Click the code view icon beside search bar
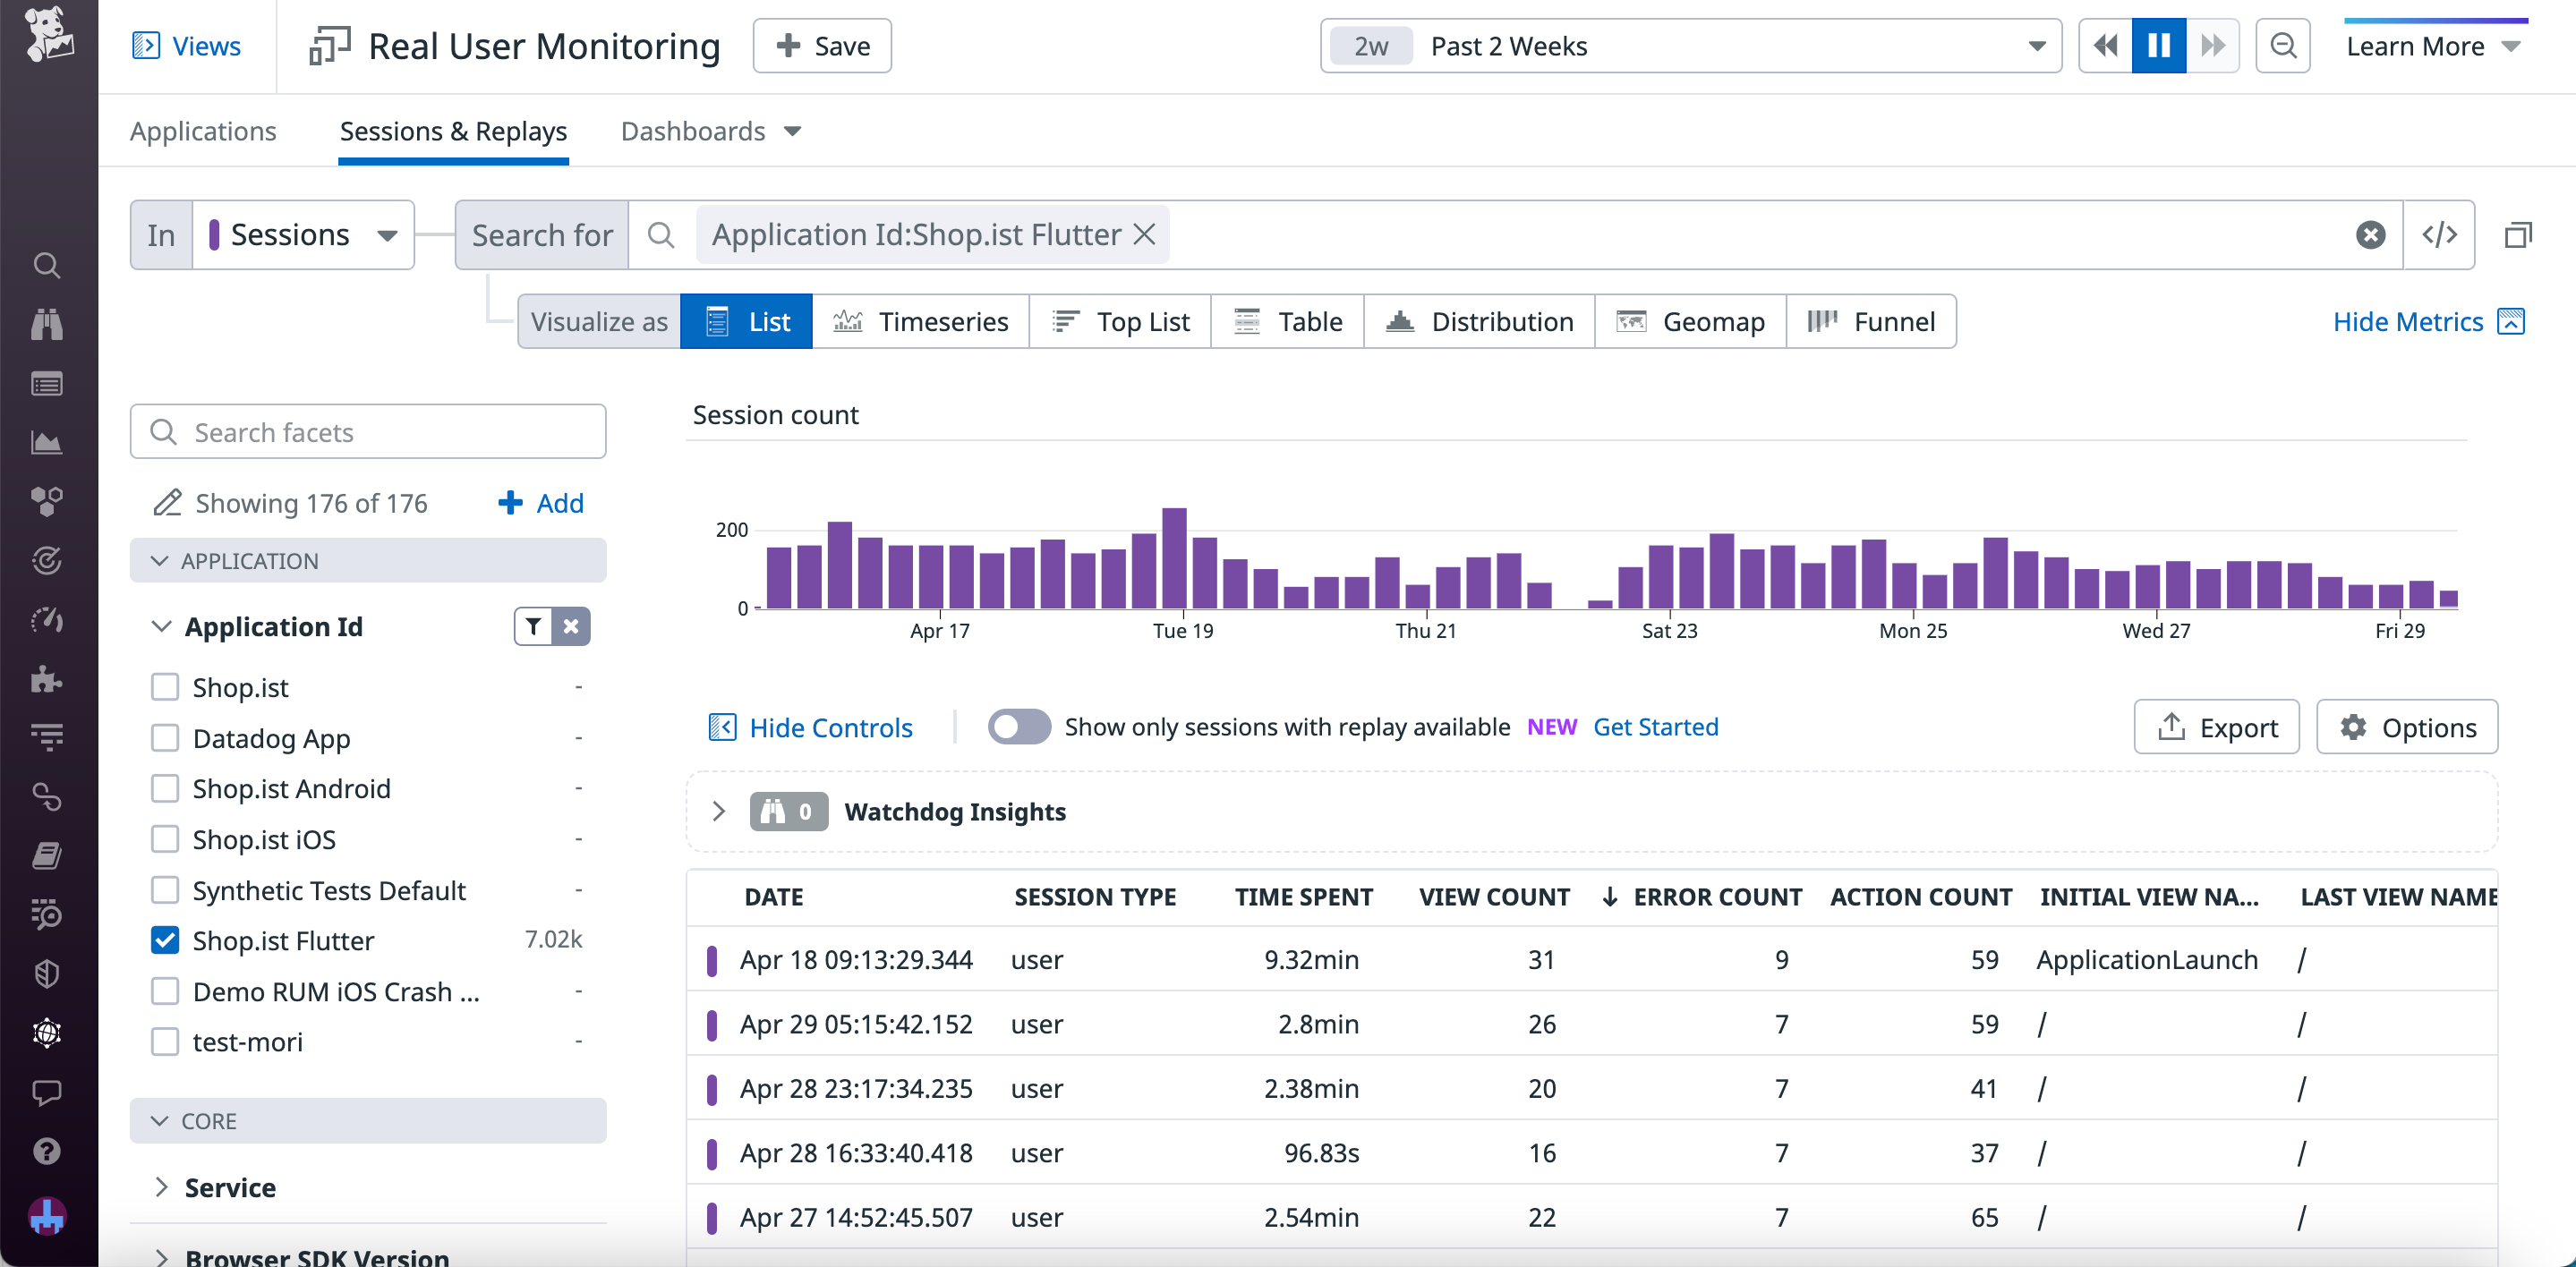 (x=2438, y=235)
